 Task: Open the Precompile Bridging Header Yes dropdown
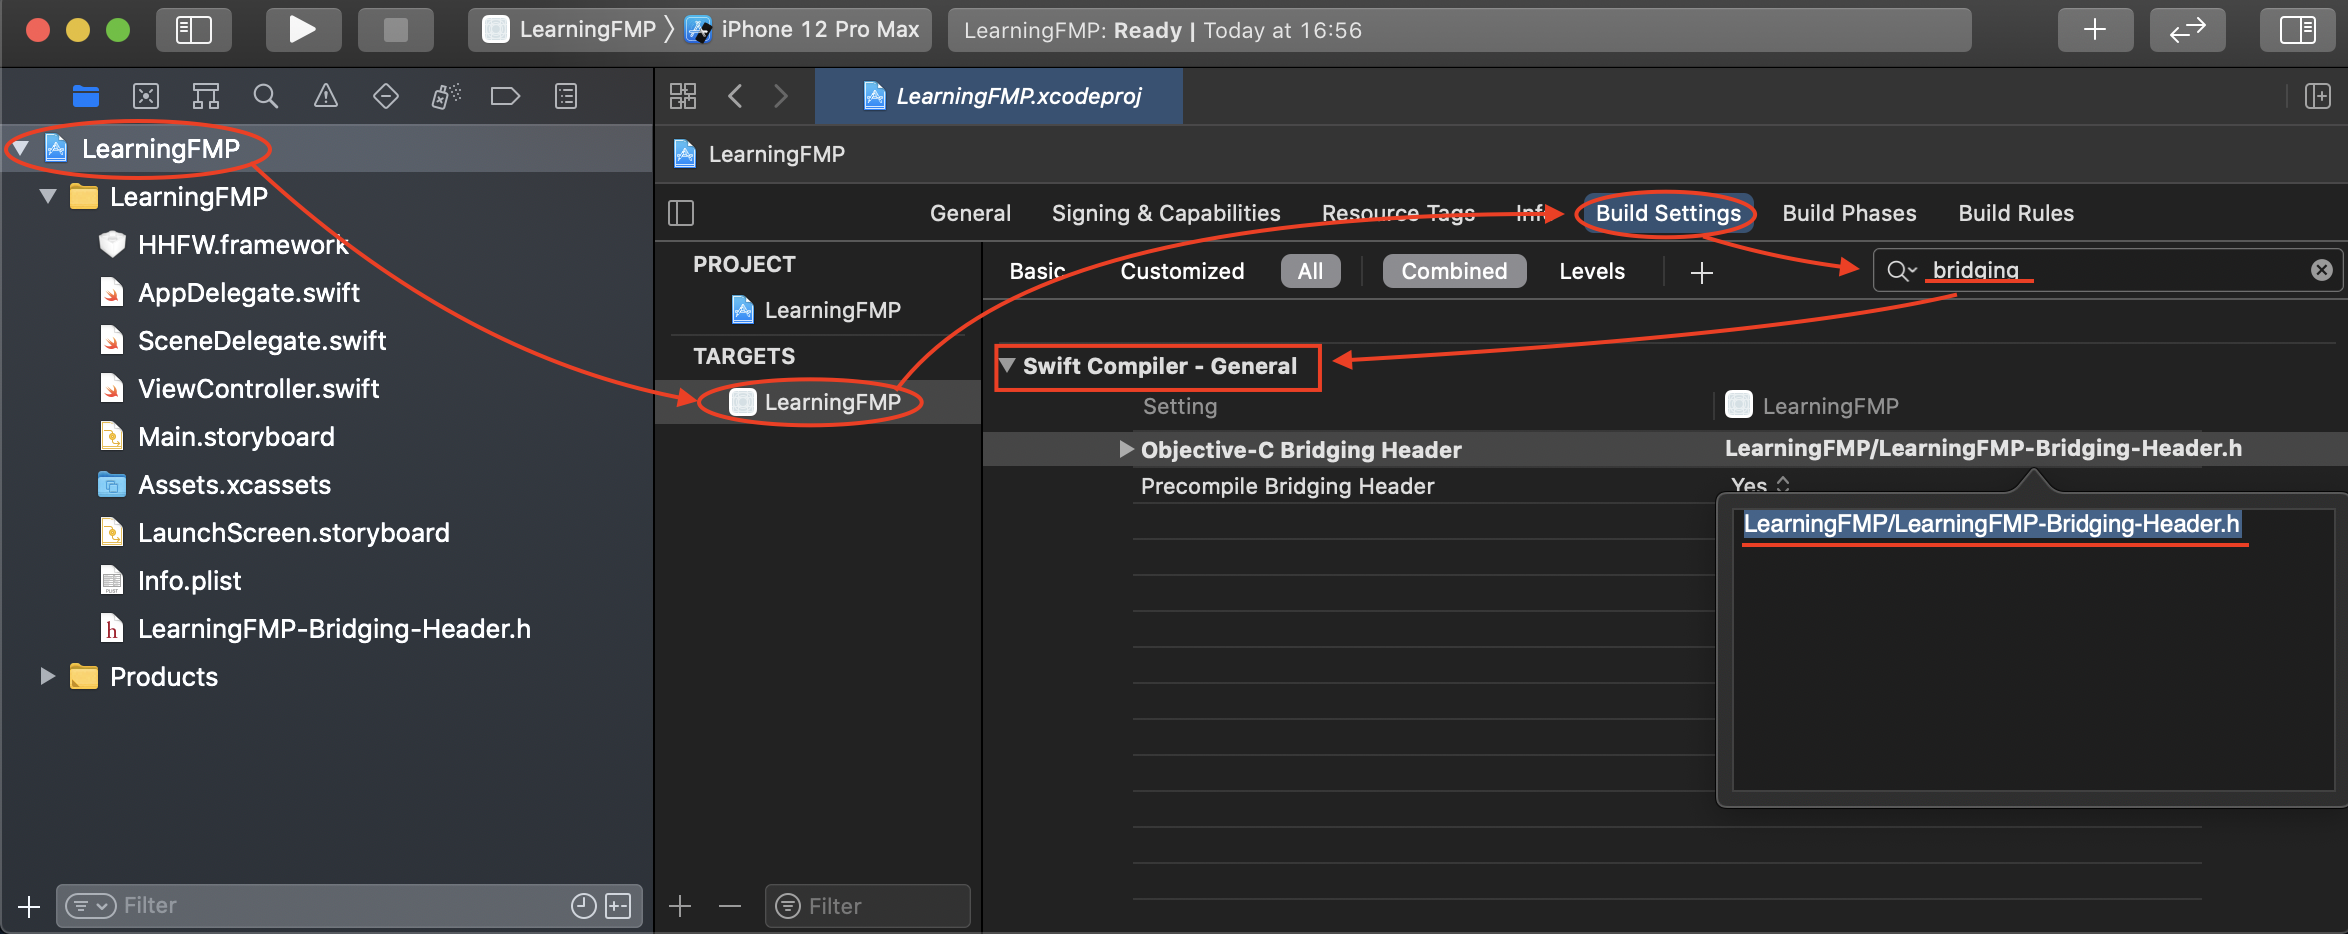1760,485
